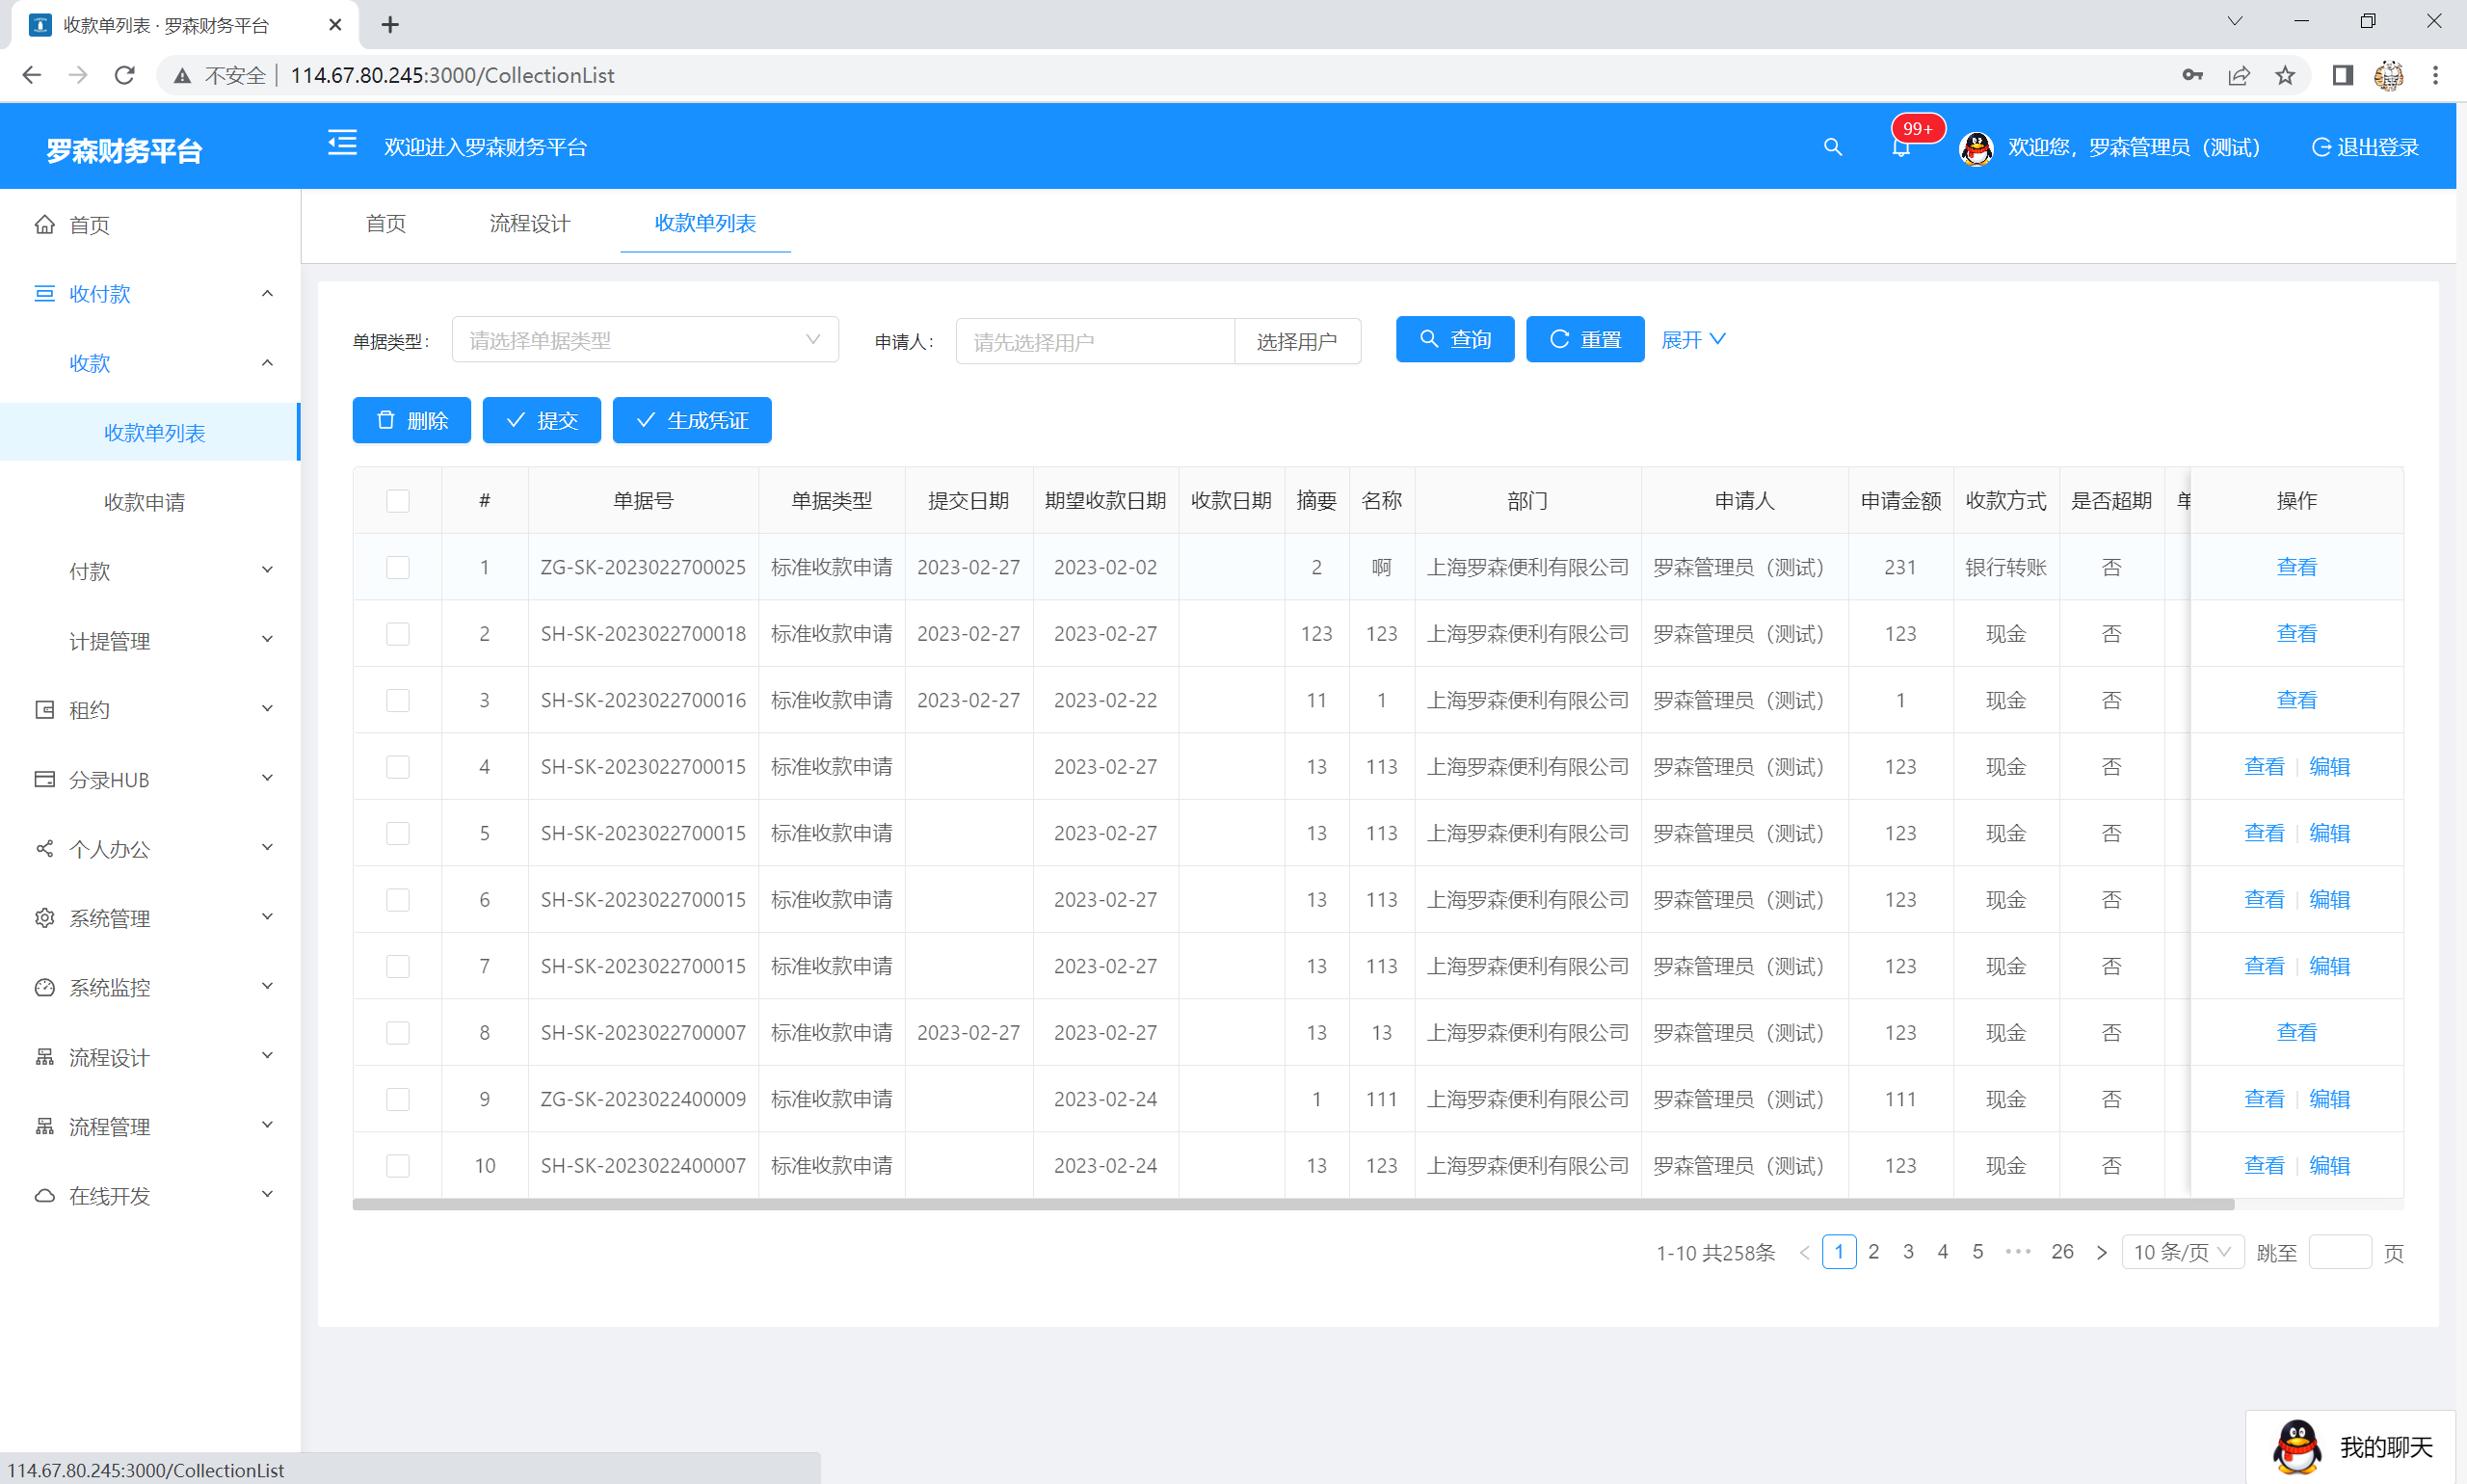2467x1484 pixels.
Task: Click the 提交 submit button
Action: click(x=541, y=420)
